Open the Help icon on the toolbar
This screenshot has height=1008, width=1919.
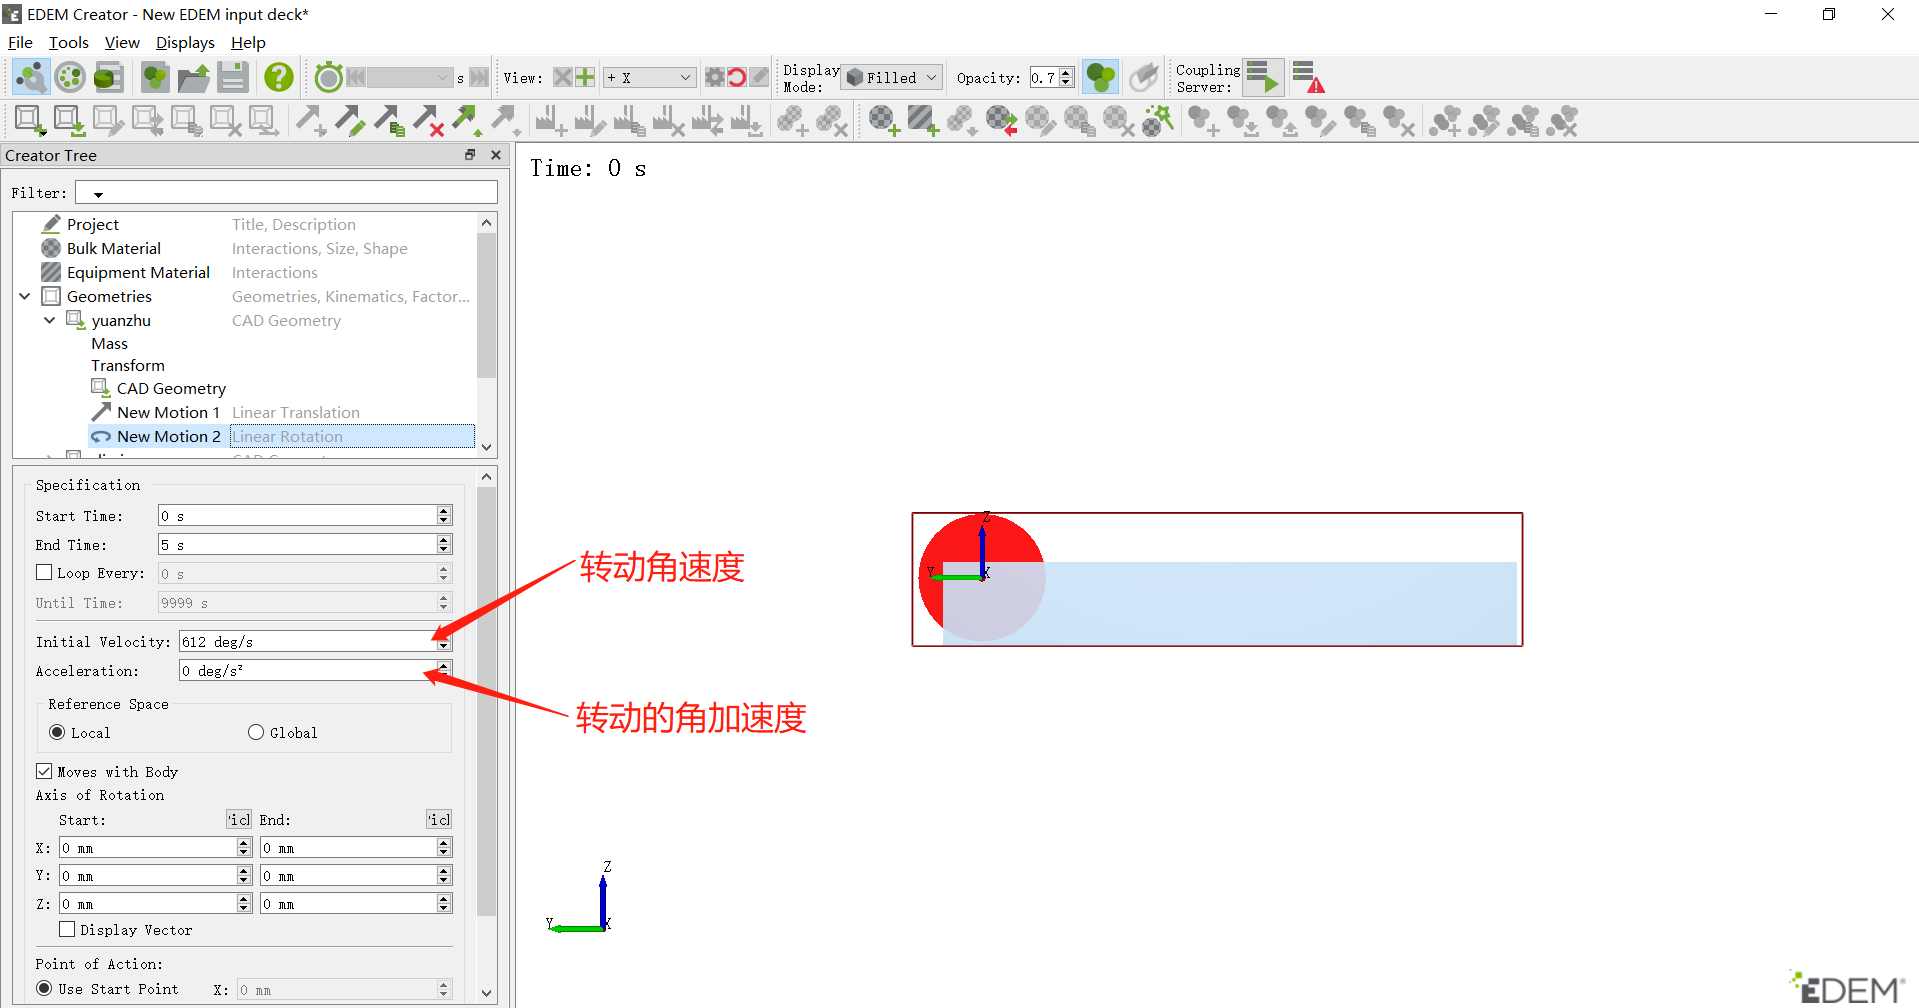[x=278, y=76]
